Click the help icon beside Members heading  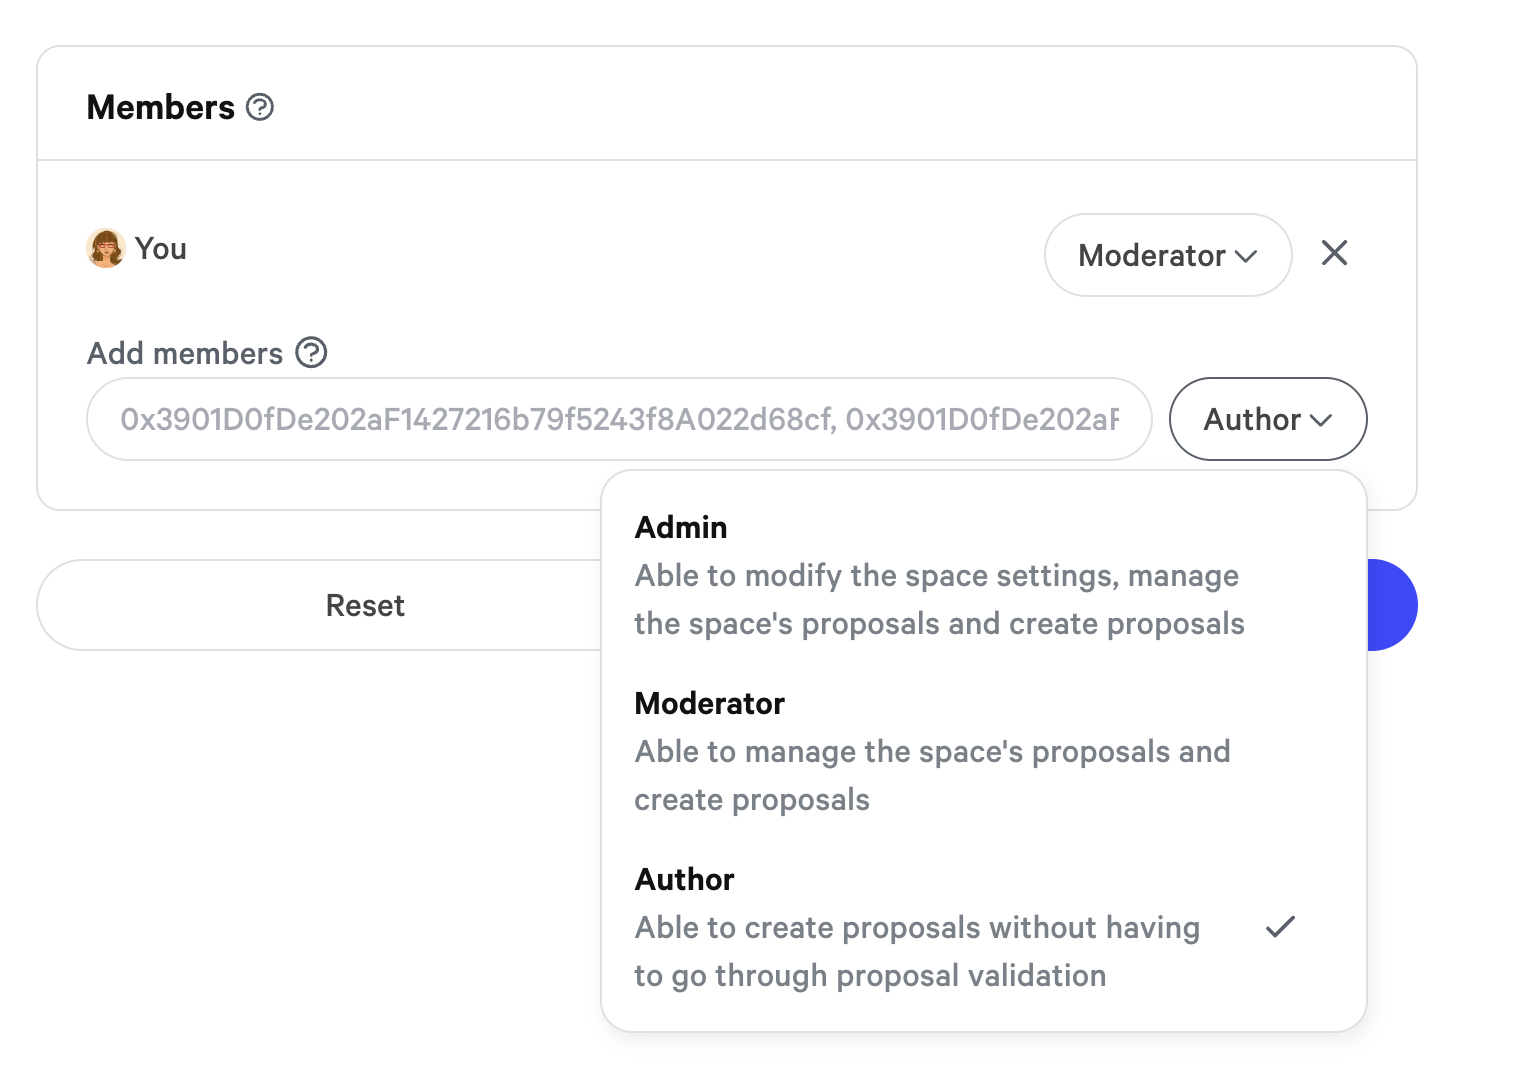260,107
